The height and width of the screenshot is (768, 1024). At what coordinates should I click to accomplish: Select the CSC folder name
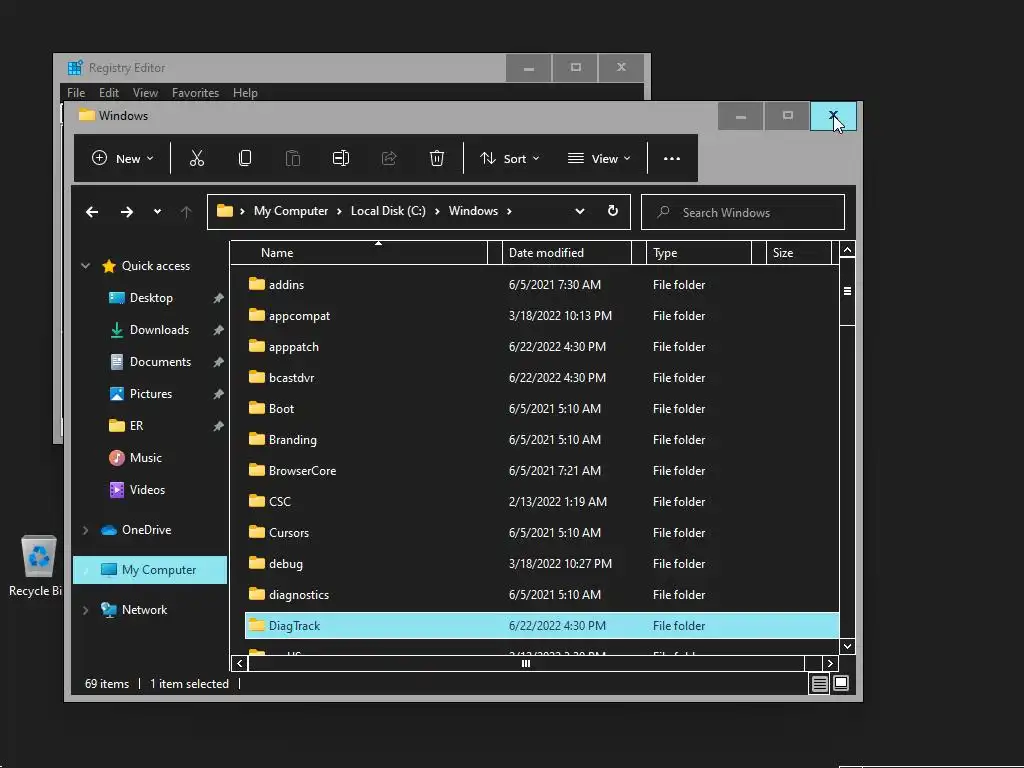click(280, 502)
